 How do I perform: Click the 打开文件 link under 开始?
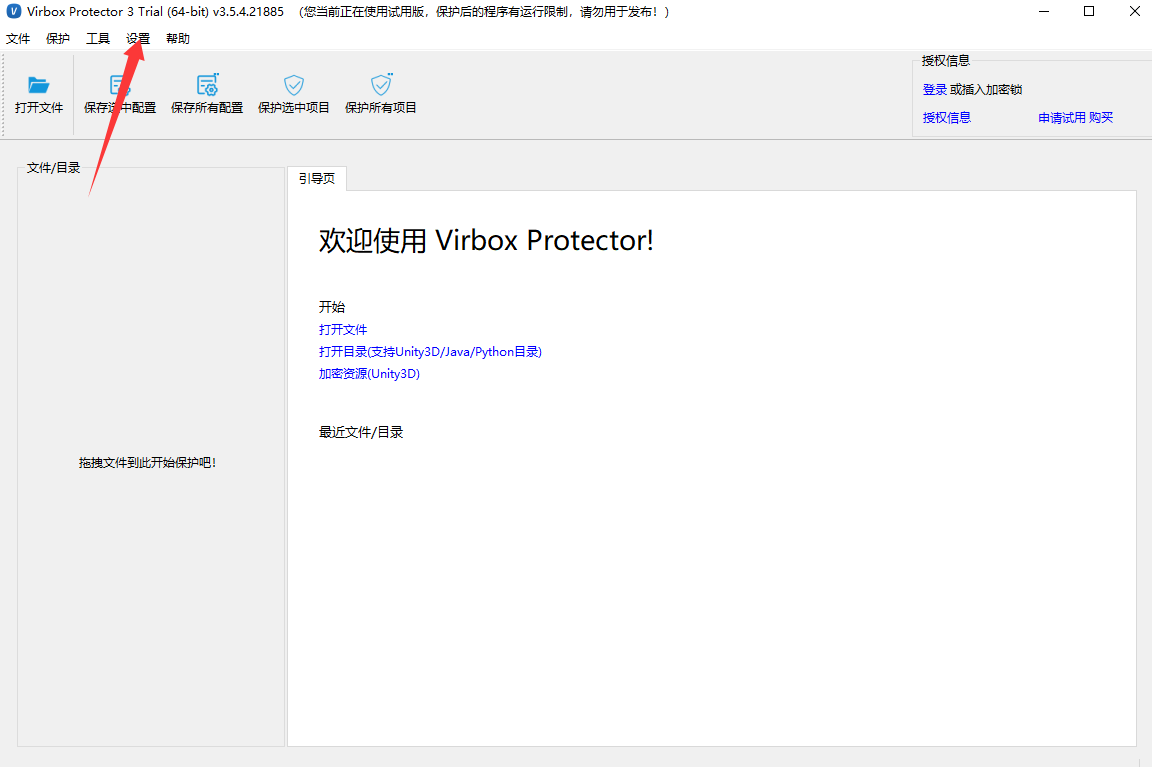tap(343, 330)
